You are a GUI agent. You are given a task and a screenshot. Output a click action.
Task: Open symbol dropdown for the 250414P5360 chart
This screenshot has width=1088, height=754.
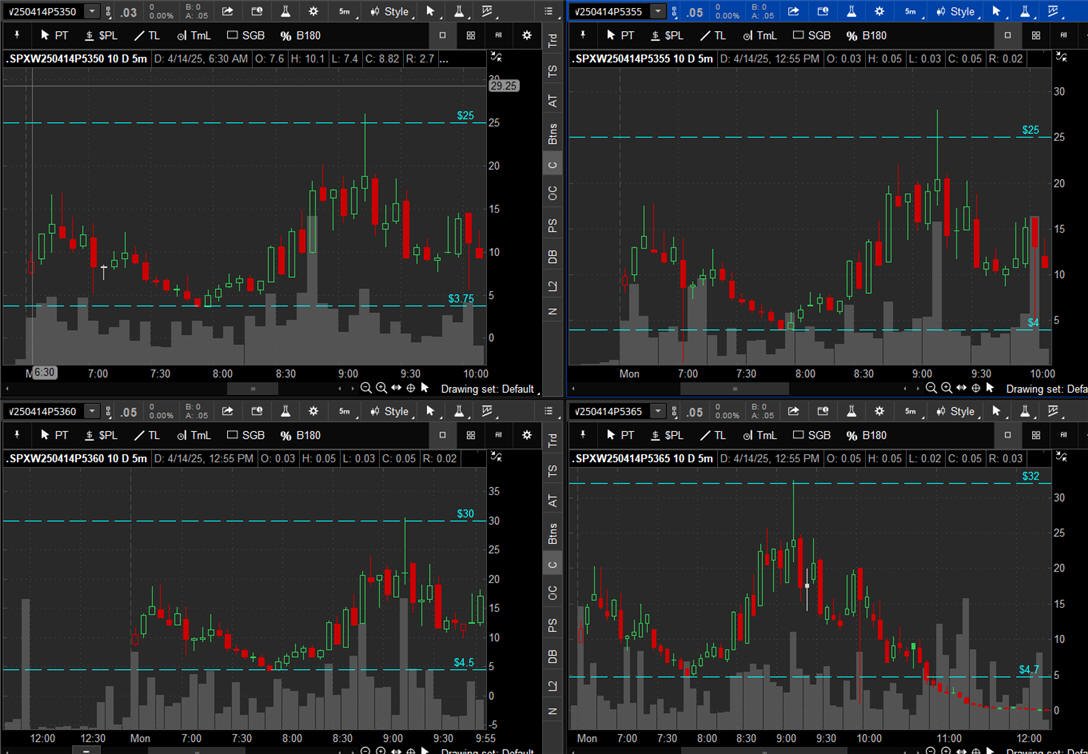tap(92, 411)
